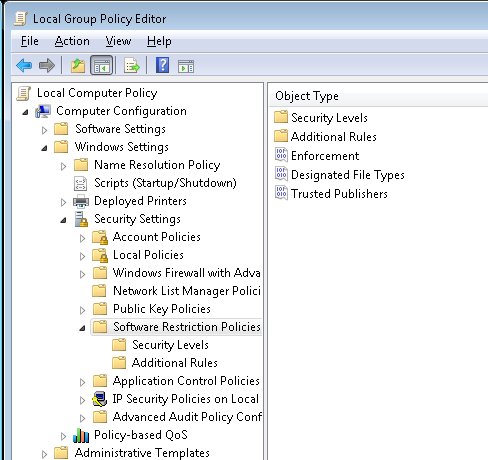Open Help via blue question mark icon
The width and height of the screenshot is (488, 460).
click(162, 65)
